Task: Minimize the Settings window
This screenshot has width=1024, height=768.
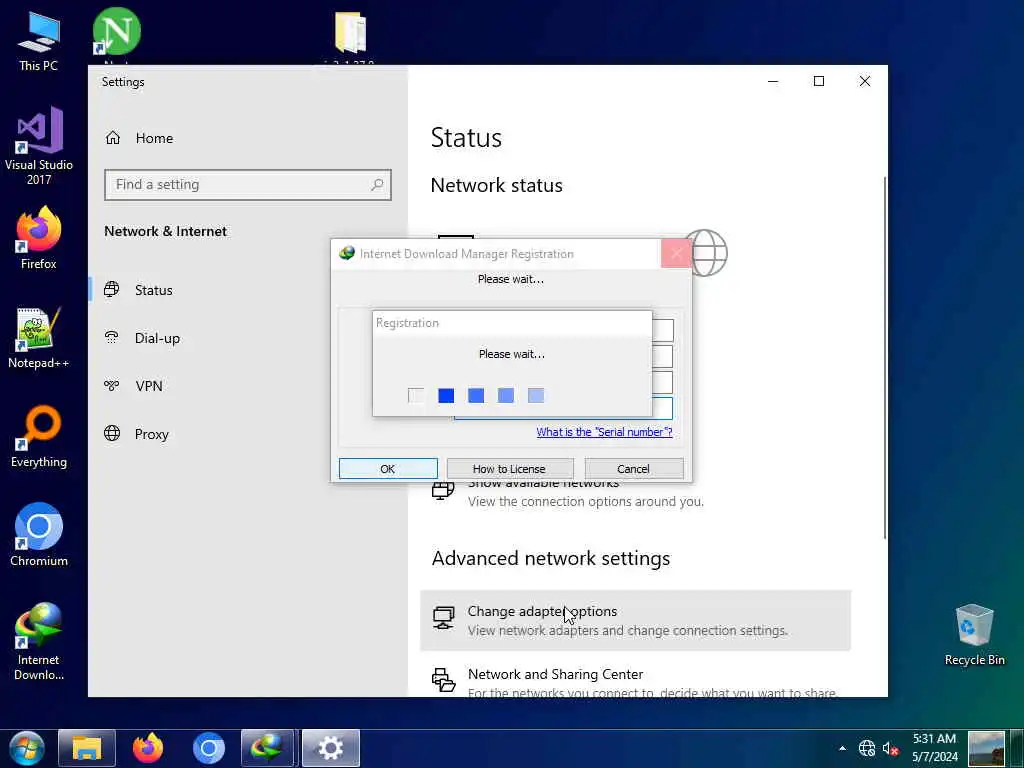Action: 773,81
